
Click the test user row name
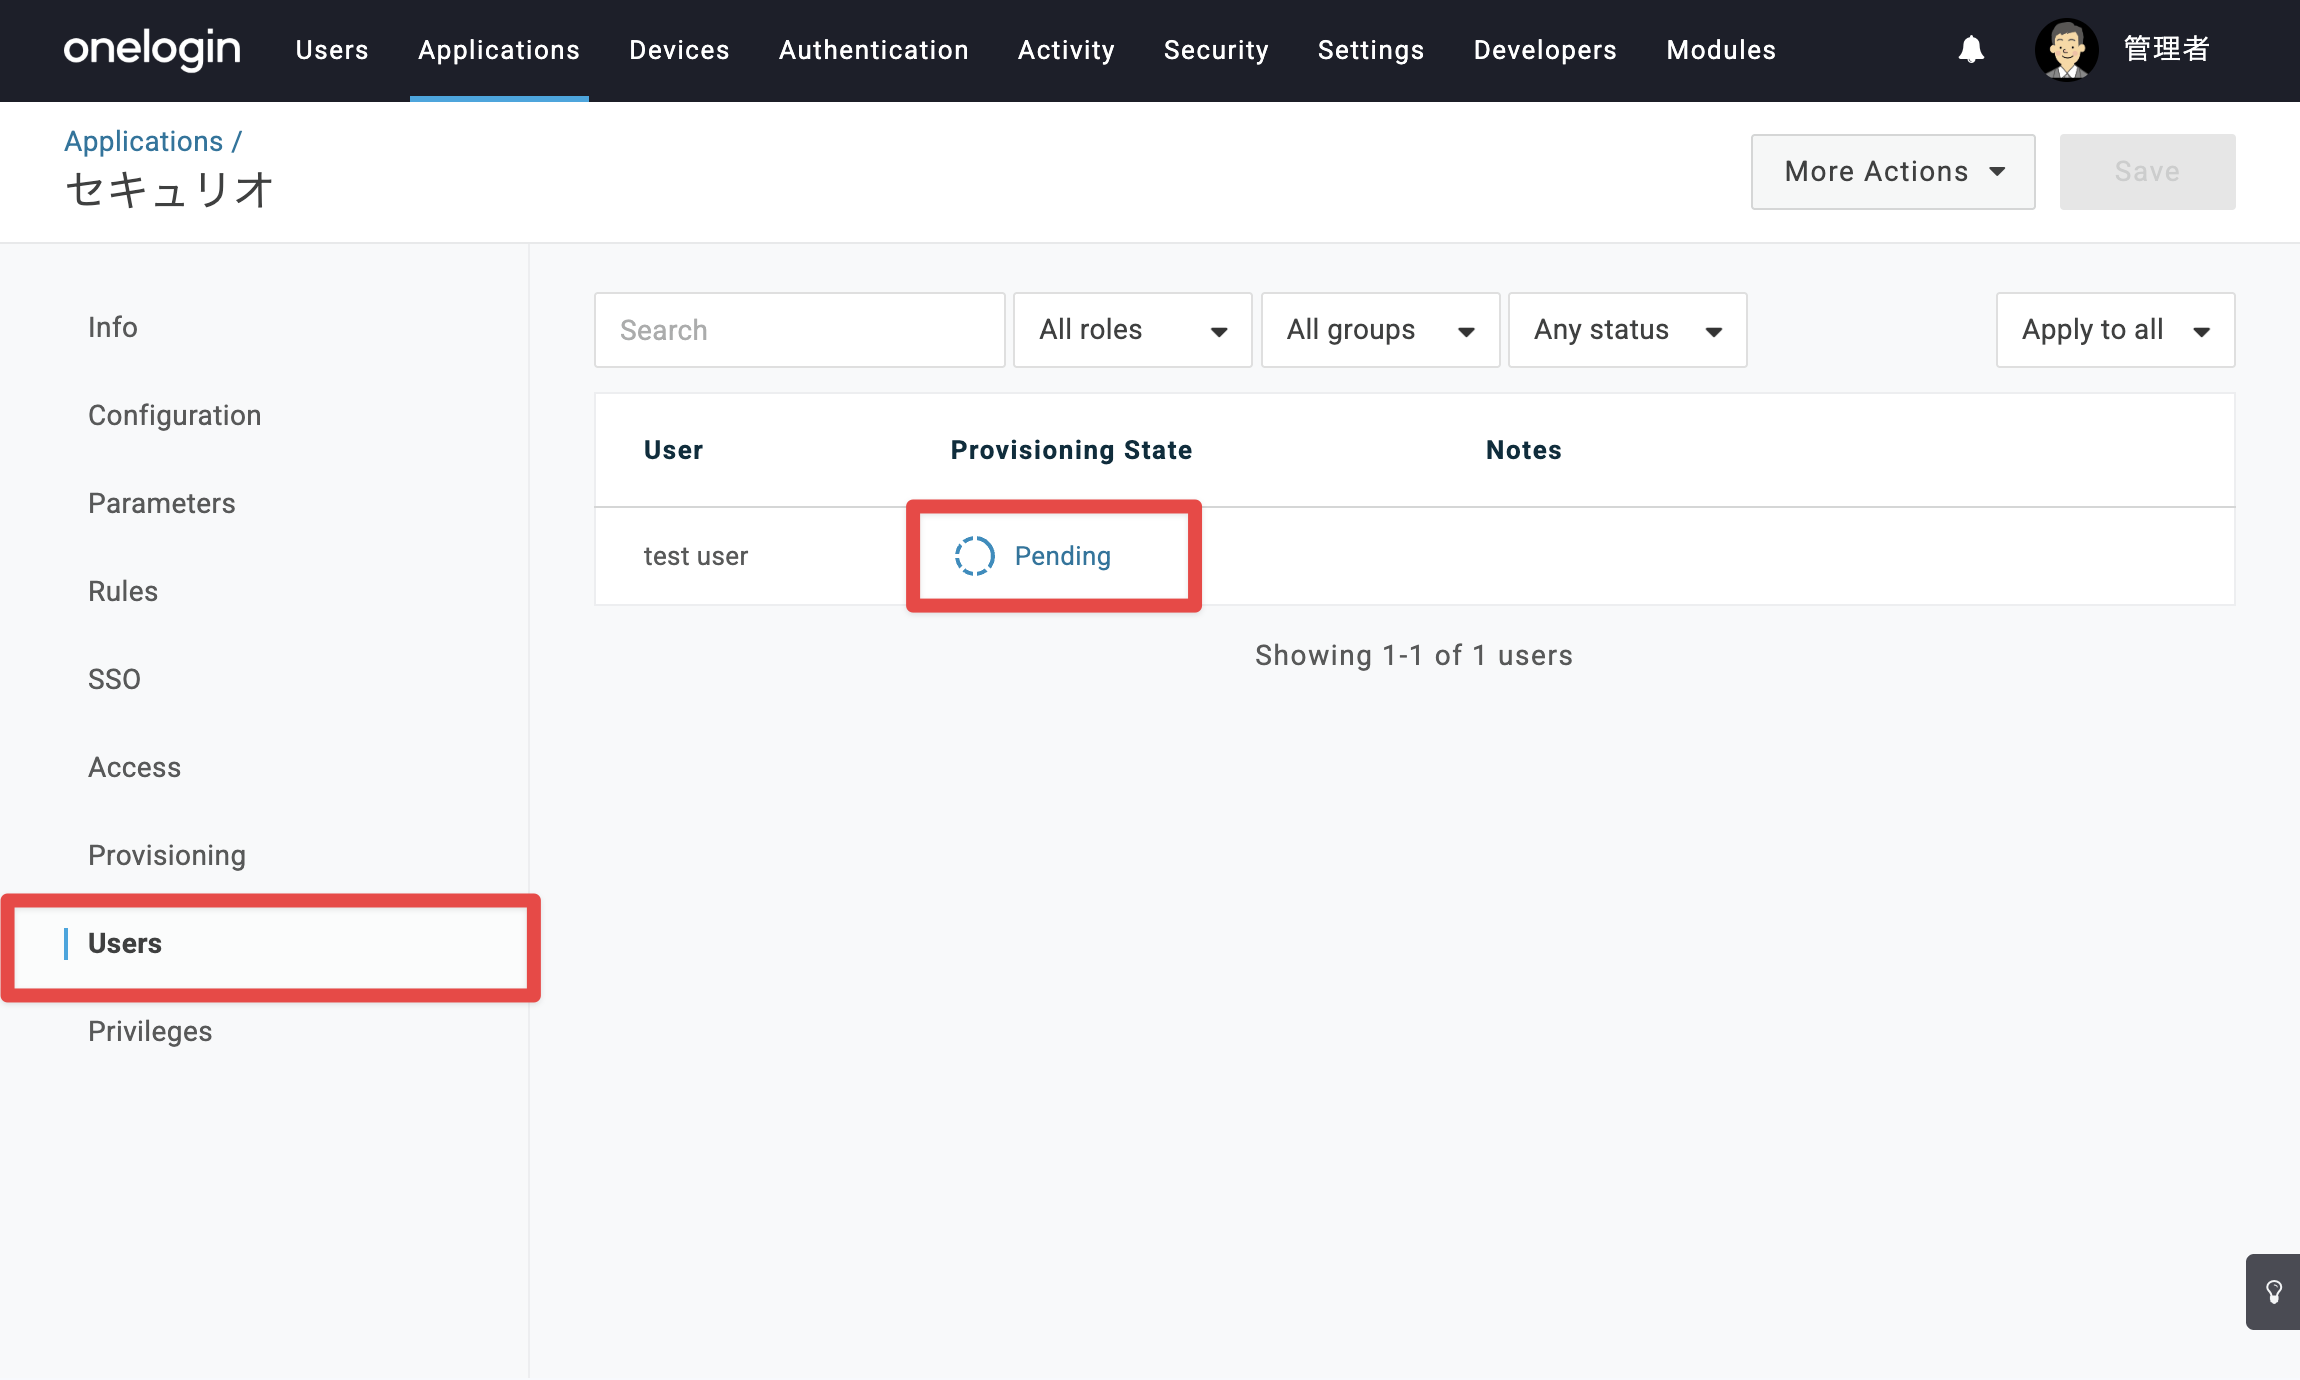[x=696, y=556]
